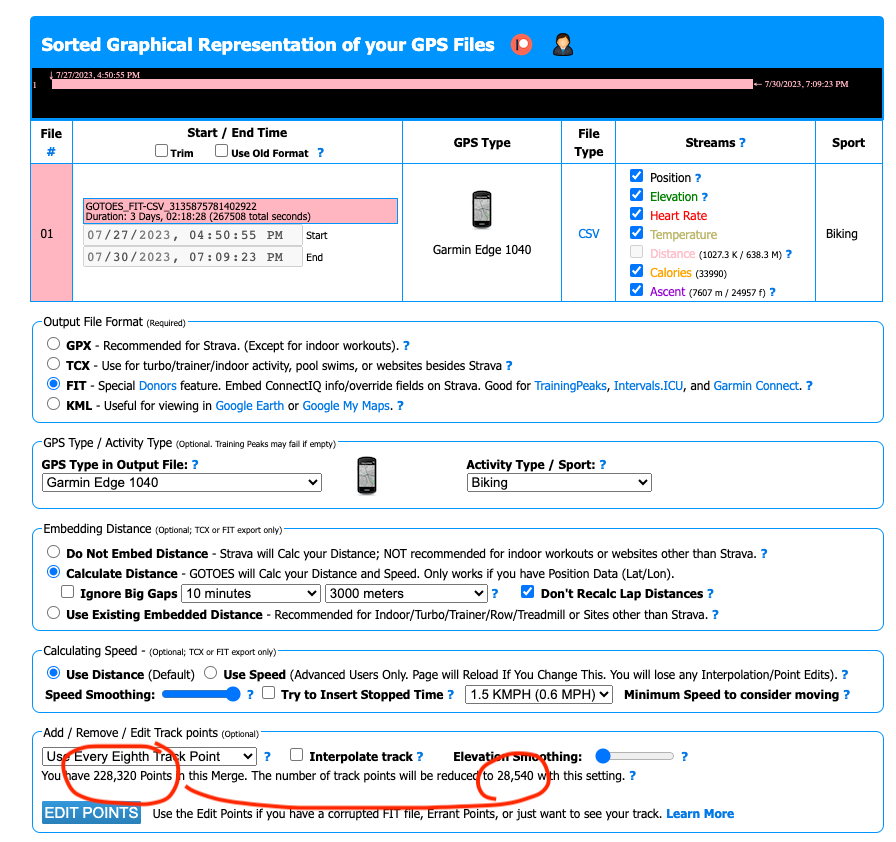Expand the 10 minutes gap dropdown
Image resolution: width=896 pixels, height=842 pixels.
click(x=251, y=594)
